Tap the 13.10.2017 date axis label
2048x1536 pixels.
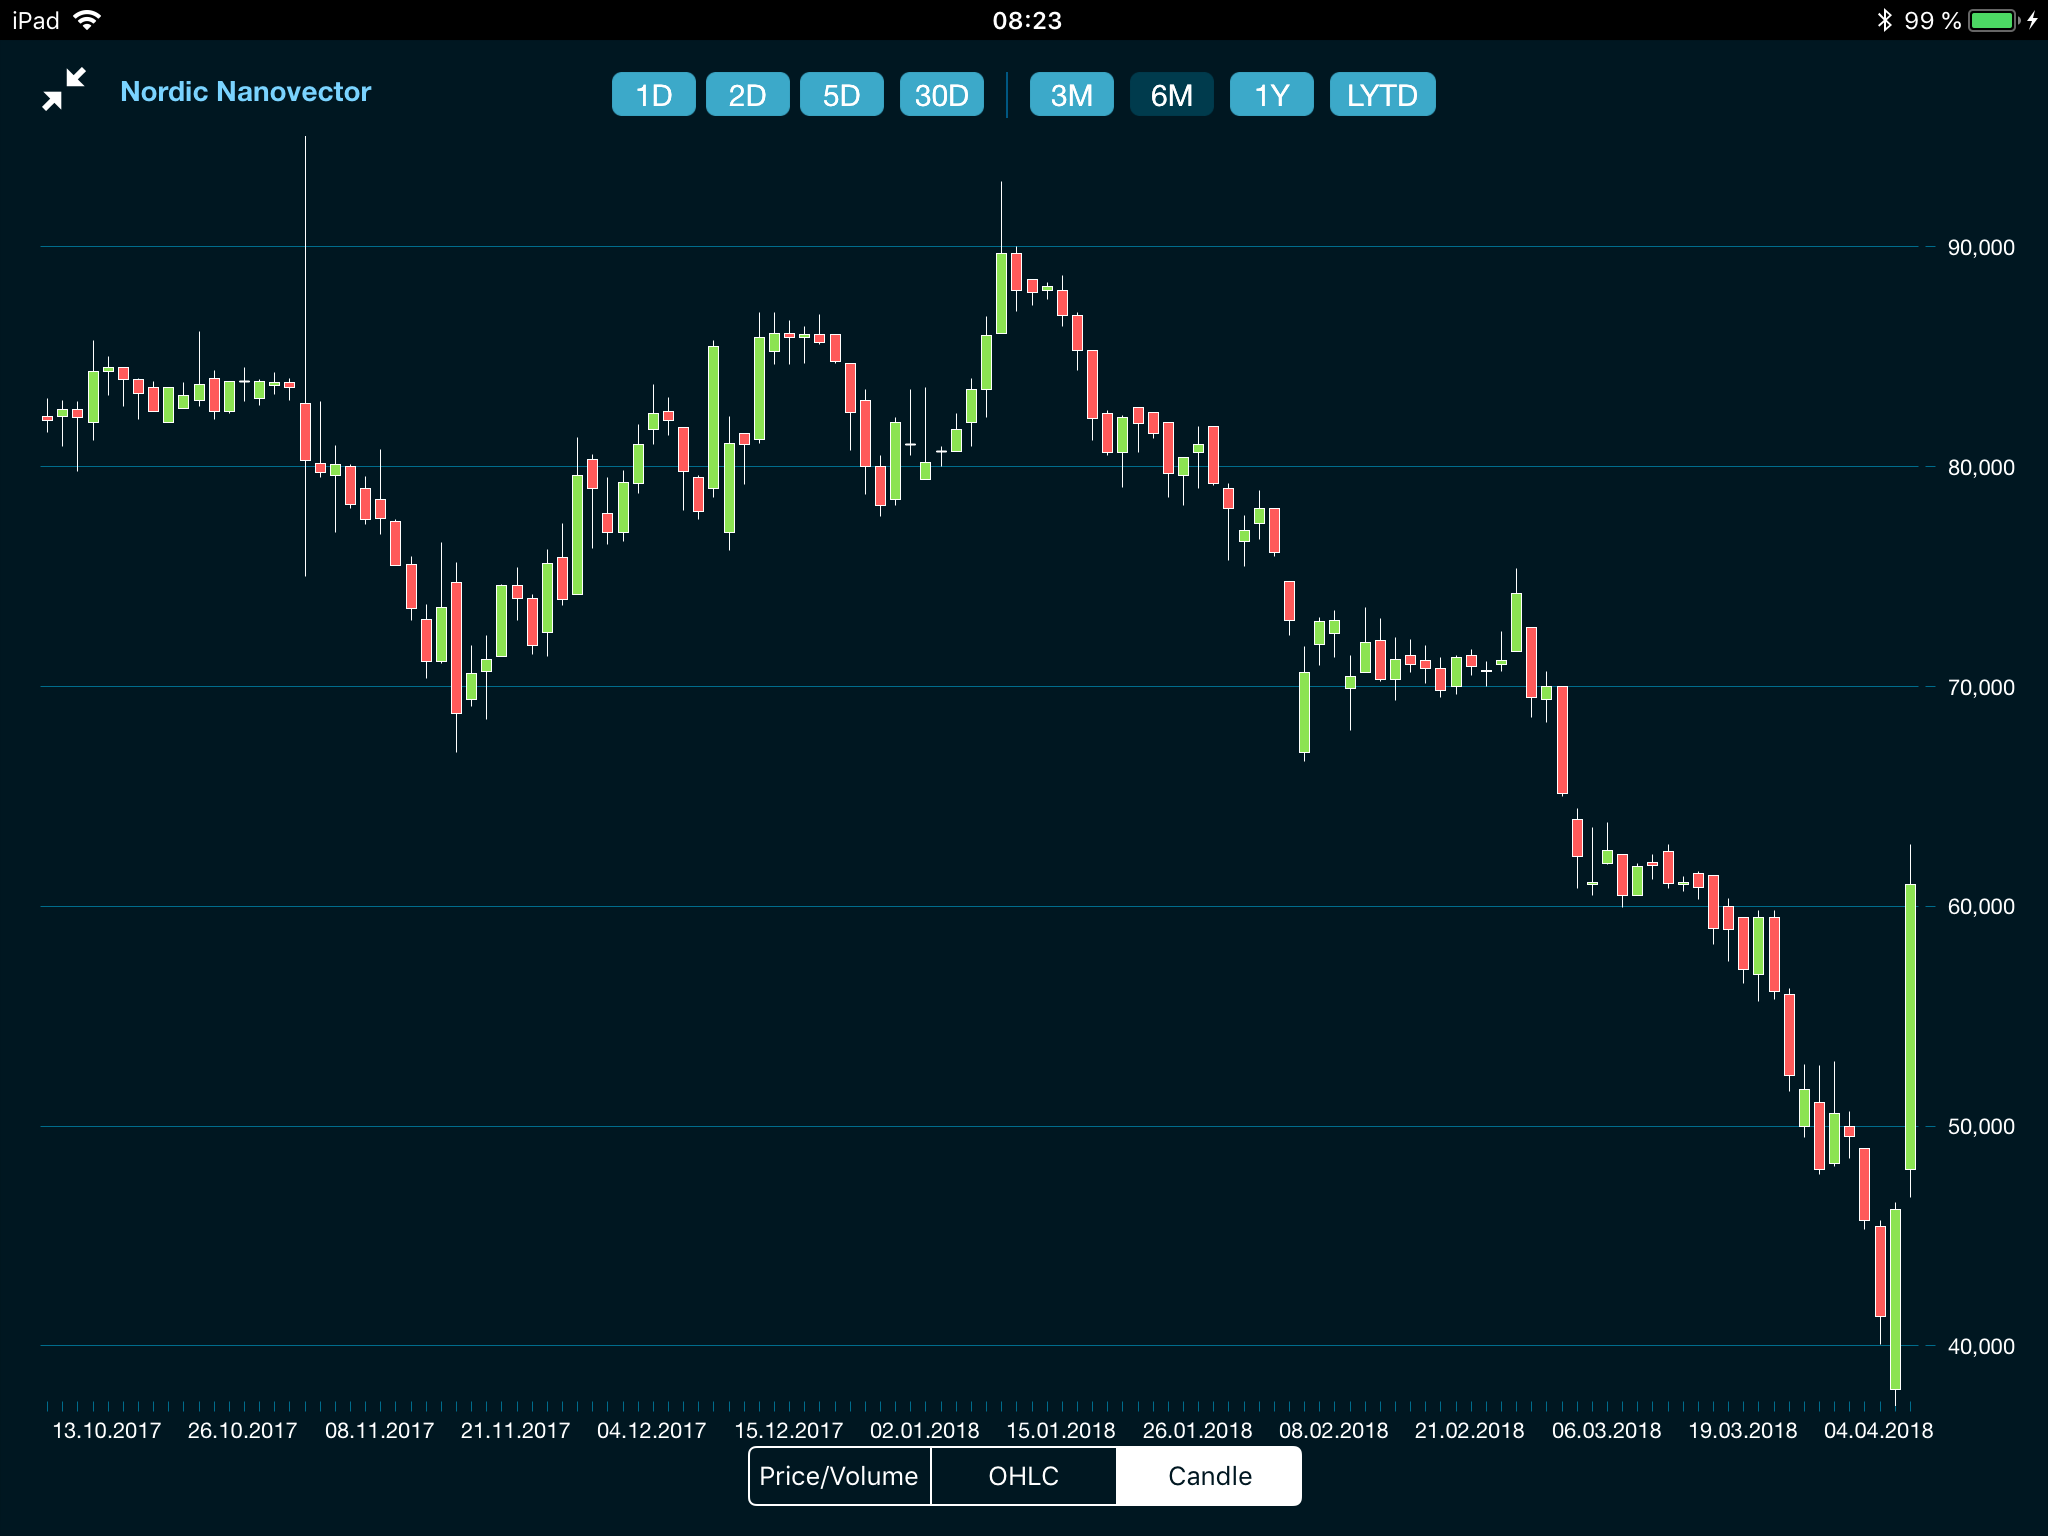(106, 1430)
